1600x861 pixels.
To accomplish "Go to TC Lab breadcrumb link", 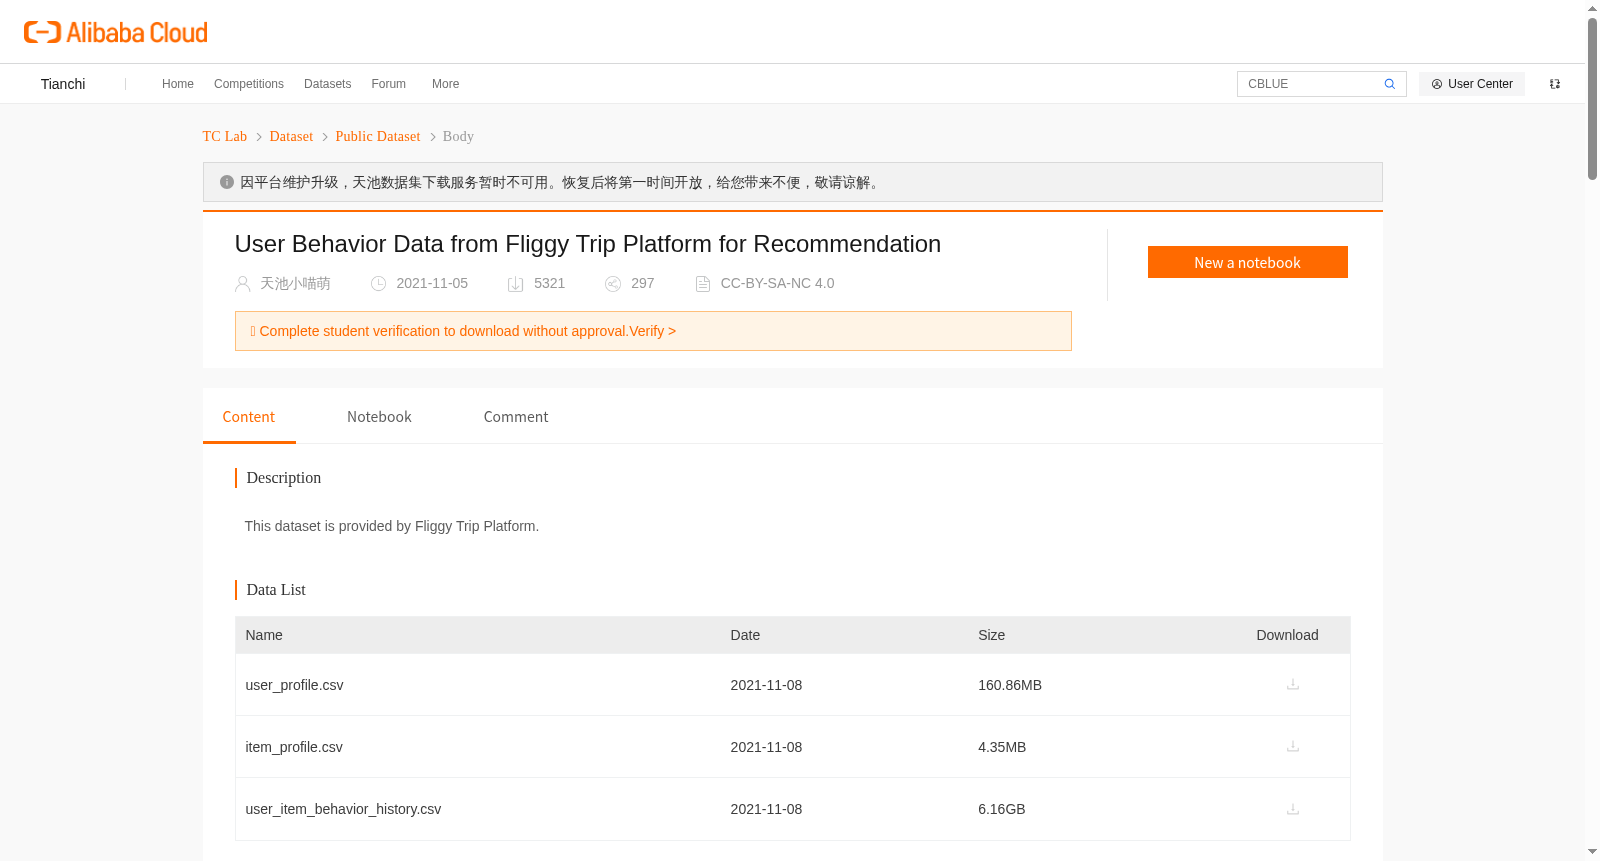I will click(x=225, y=136).
